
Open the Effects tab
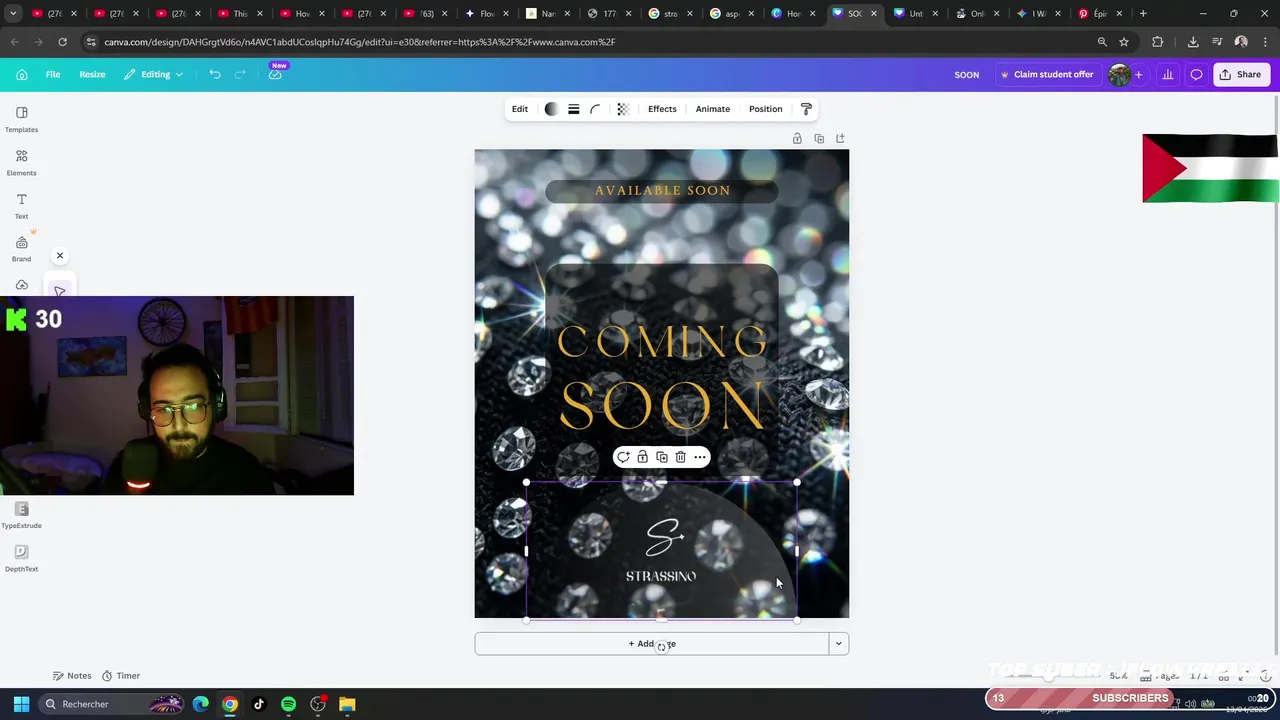[662, 109]
